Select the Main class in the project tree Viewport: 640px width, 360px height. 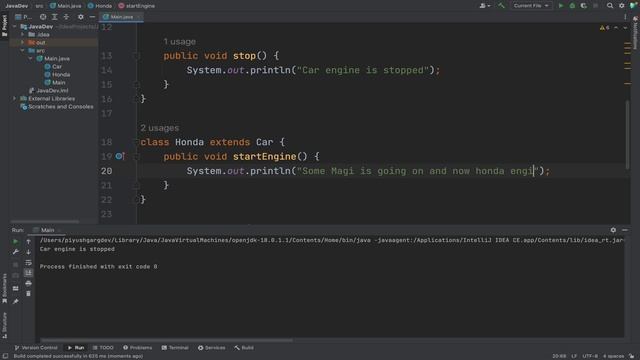[55, 82]
